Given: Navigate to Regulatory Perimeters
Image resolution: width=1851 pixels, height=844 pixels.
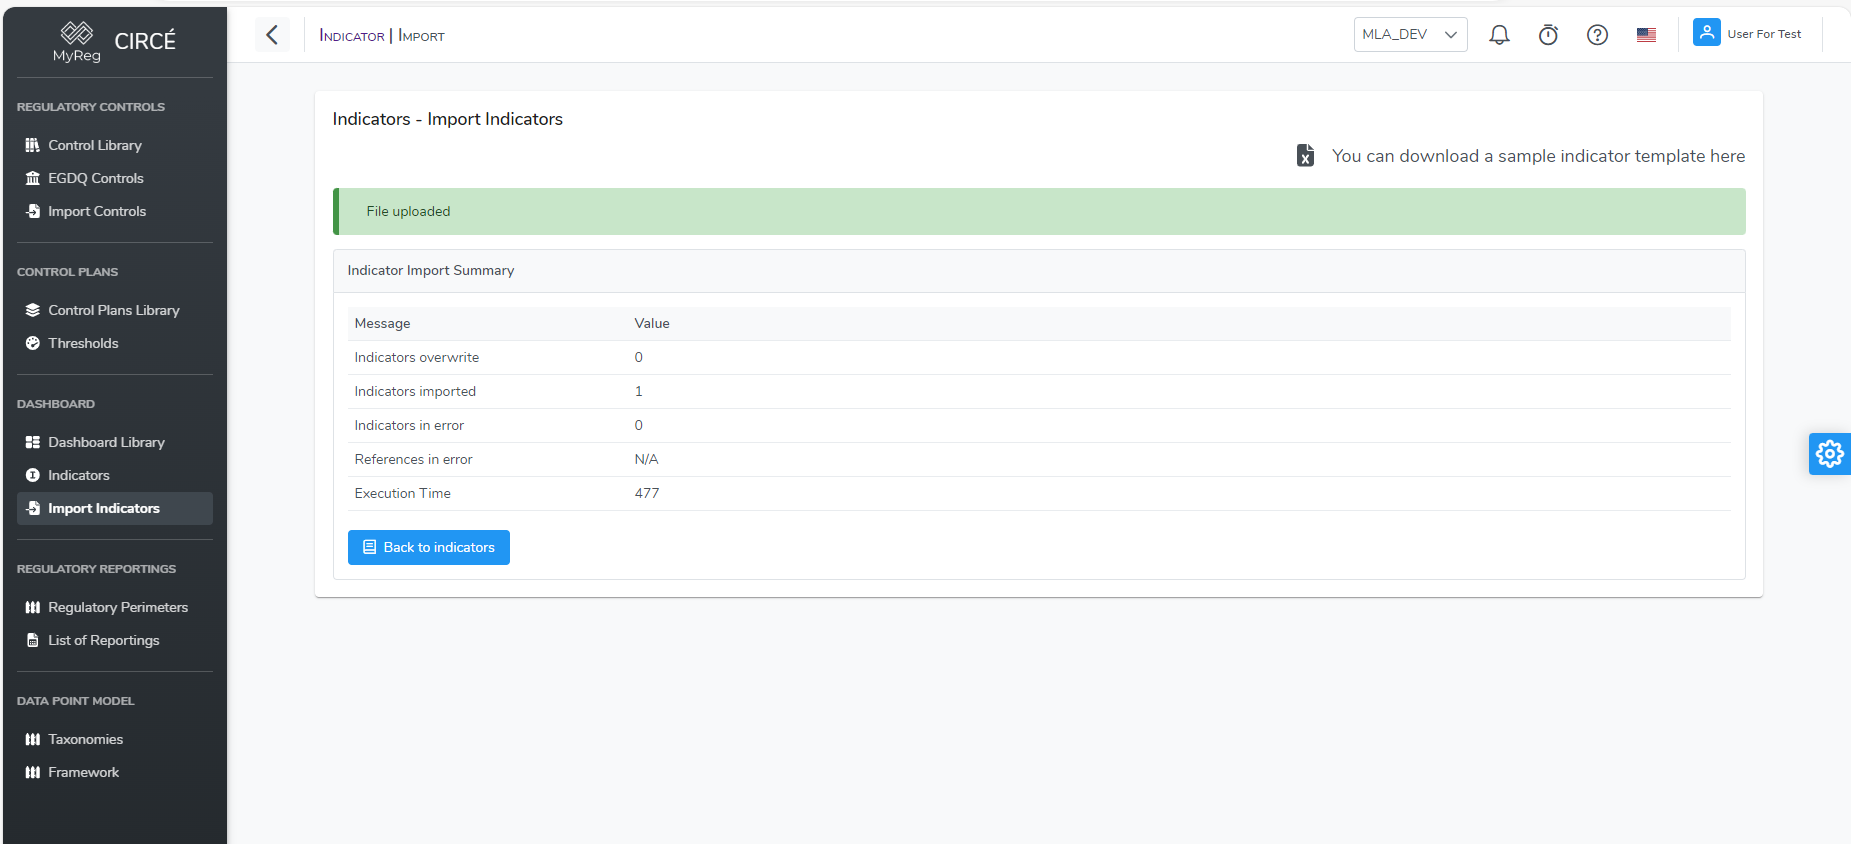Looking at the screenshot, I should (118, 607).
